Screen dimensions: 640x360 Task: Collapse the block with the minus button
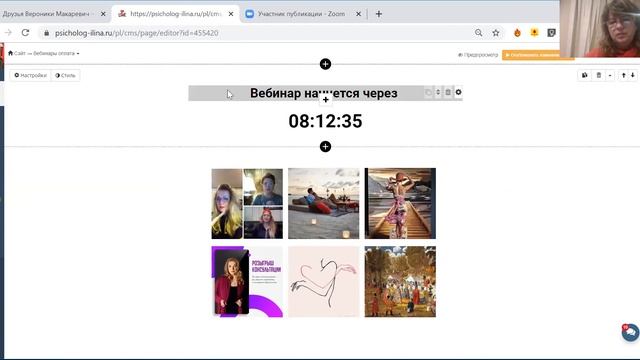610,75
